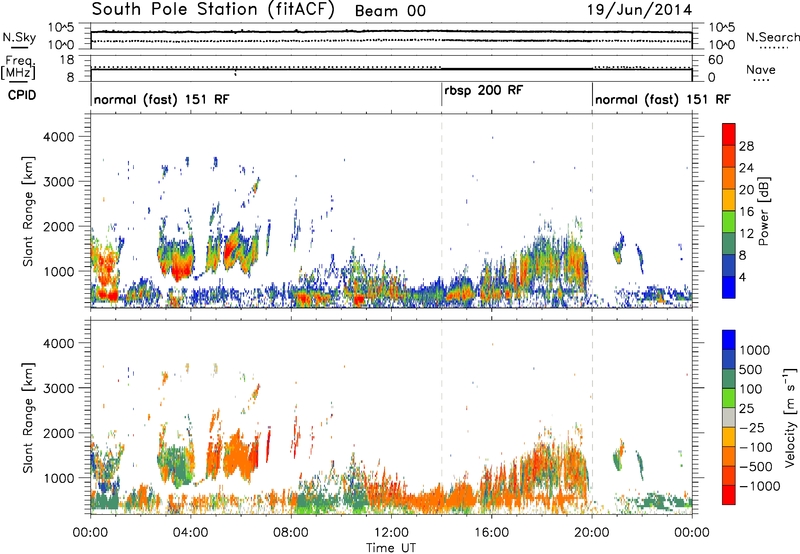Click the velocity colorbar value '-1000'
800x554 pixels.
coord(760,486)
